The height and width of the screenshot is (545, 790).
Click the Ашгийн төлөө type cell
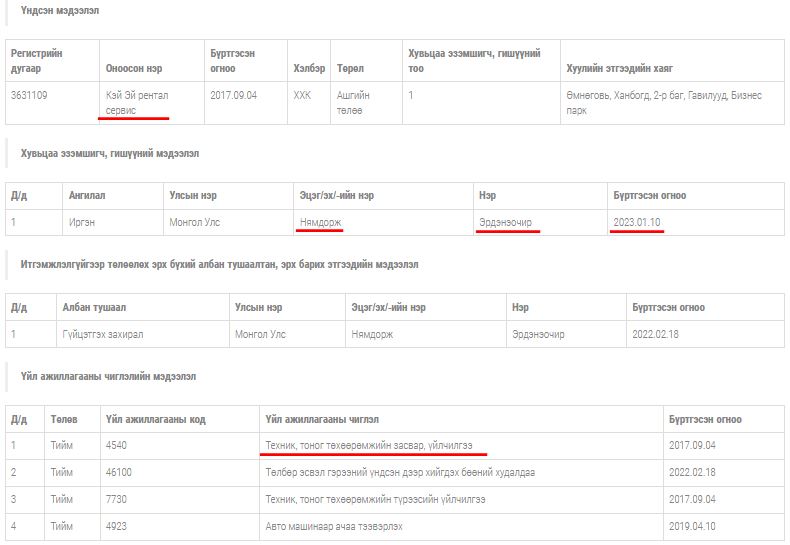pyautogui.click(x=353, y=102)
